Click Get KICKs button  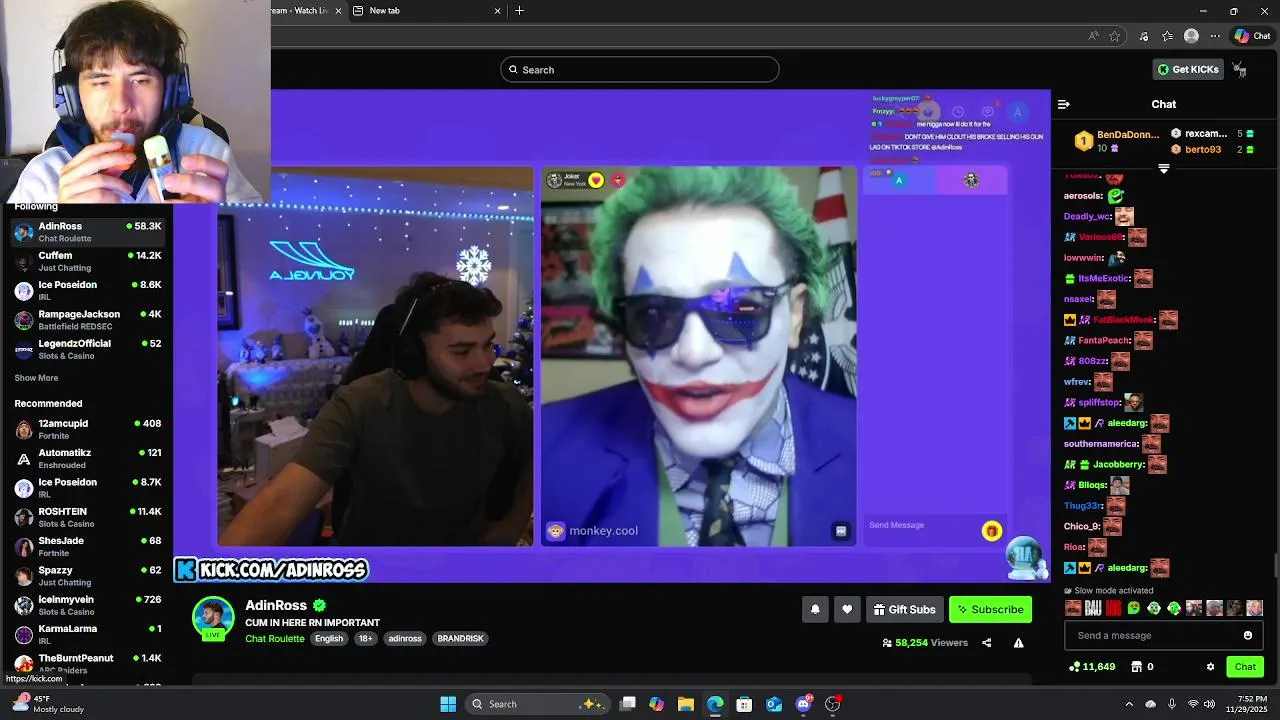pyautogui.click(x=1188, y=69)
